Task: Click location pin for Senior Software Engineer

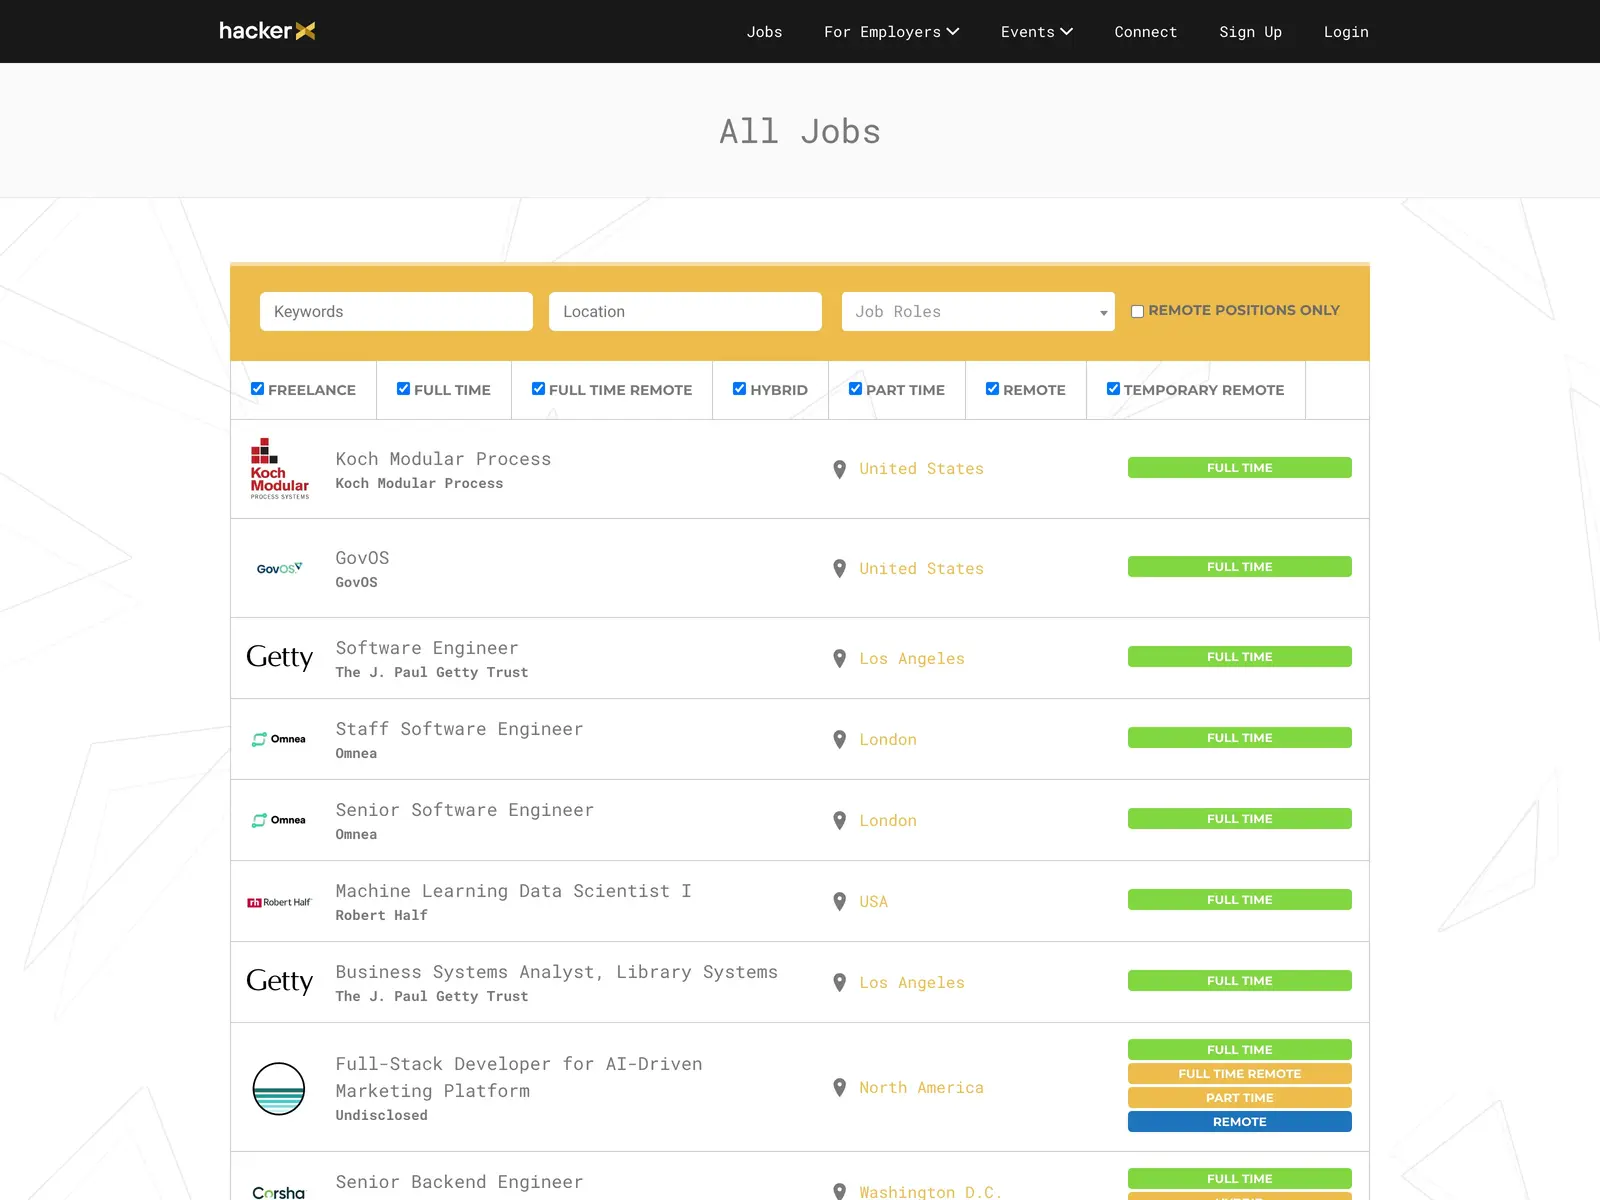Action: point(840,821)
